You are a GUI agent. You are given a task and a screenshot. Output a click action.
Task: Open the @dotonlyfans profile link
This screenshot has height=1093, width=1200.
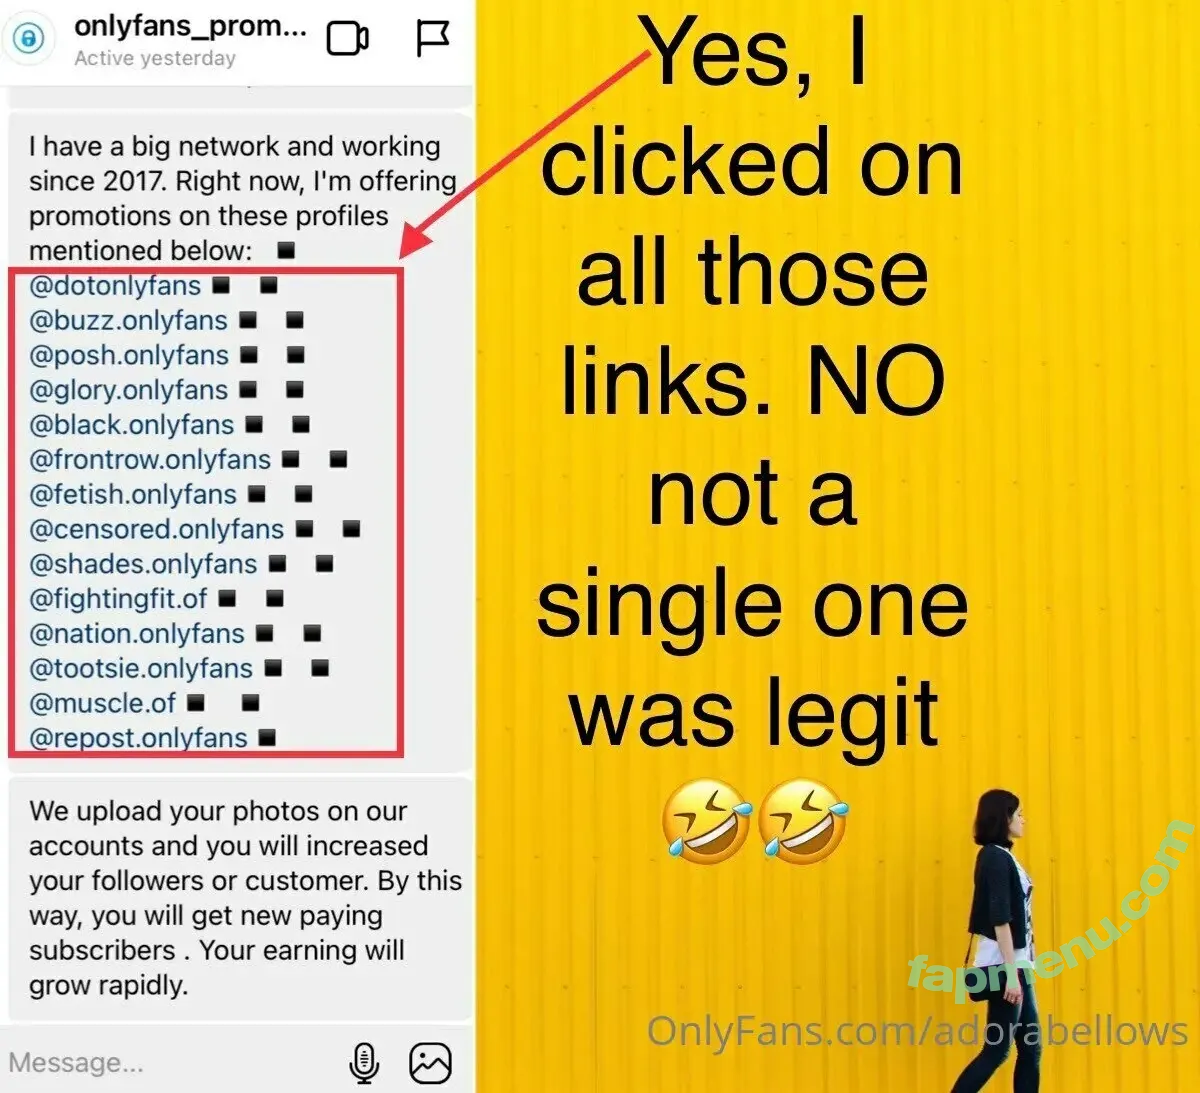pos(115,286)
